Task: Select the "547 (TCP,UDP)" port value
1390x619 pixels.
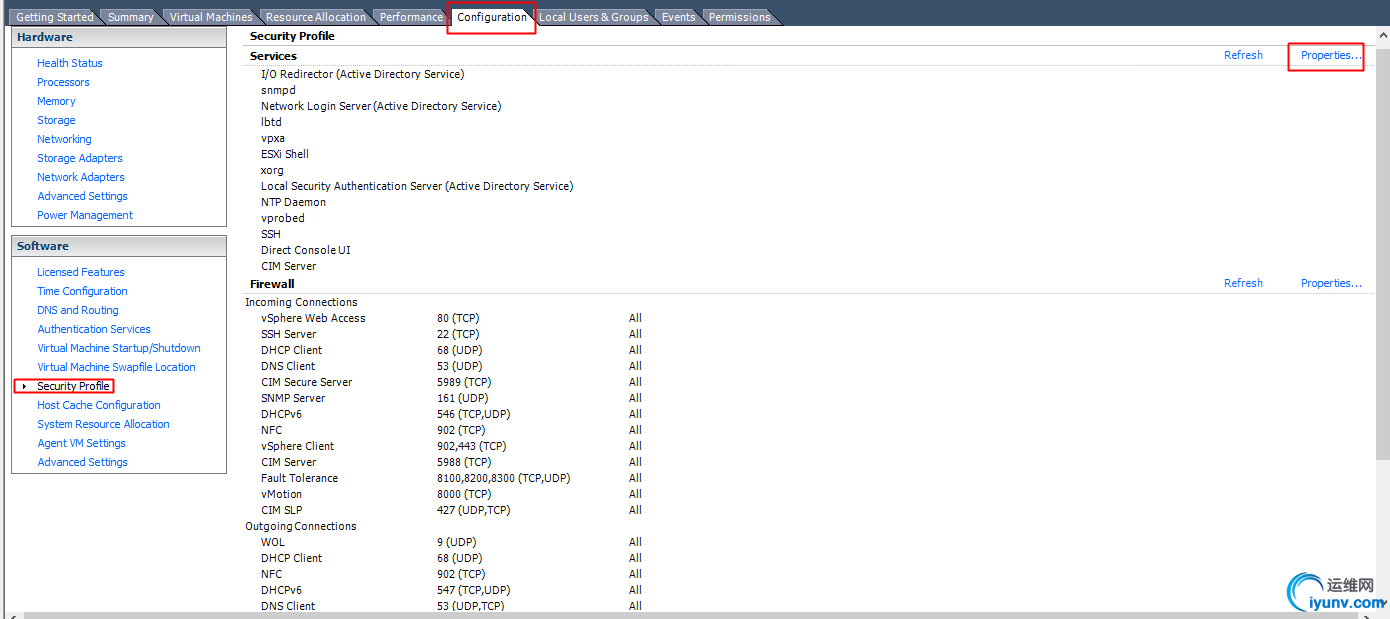Action: click(473, 590)
